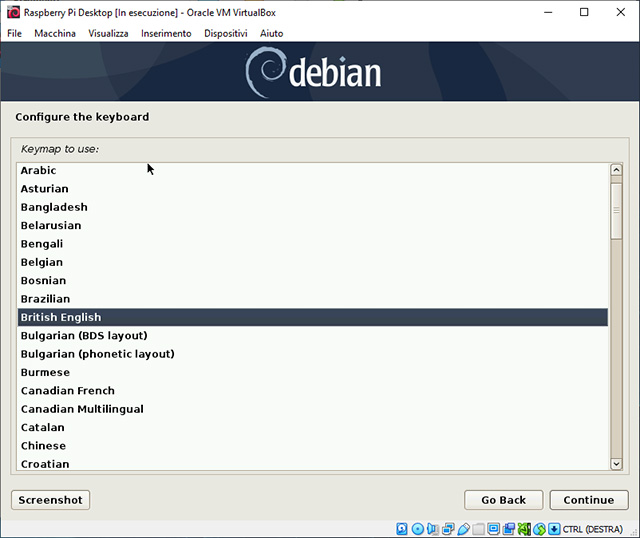The image size is (640, 538).
Task: Click the Screenshot button
Action: click(50, 500)
